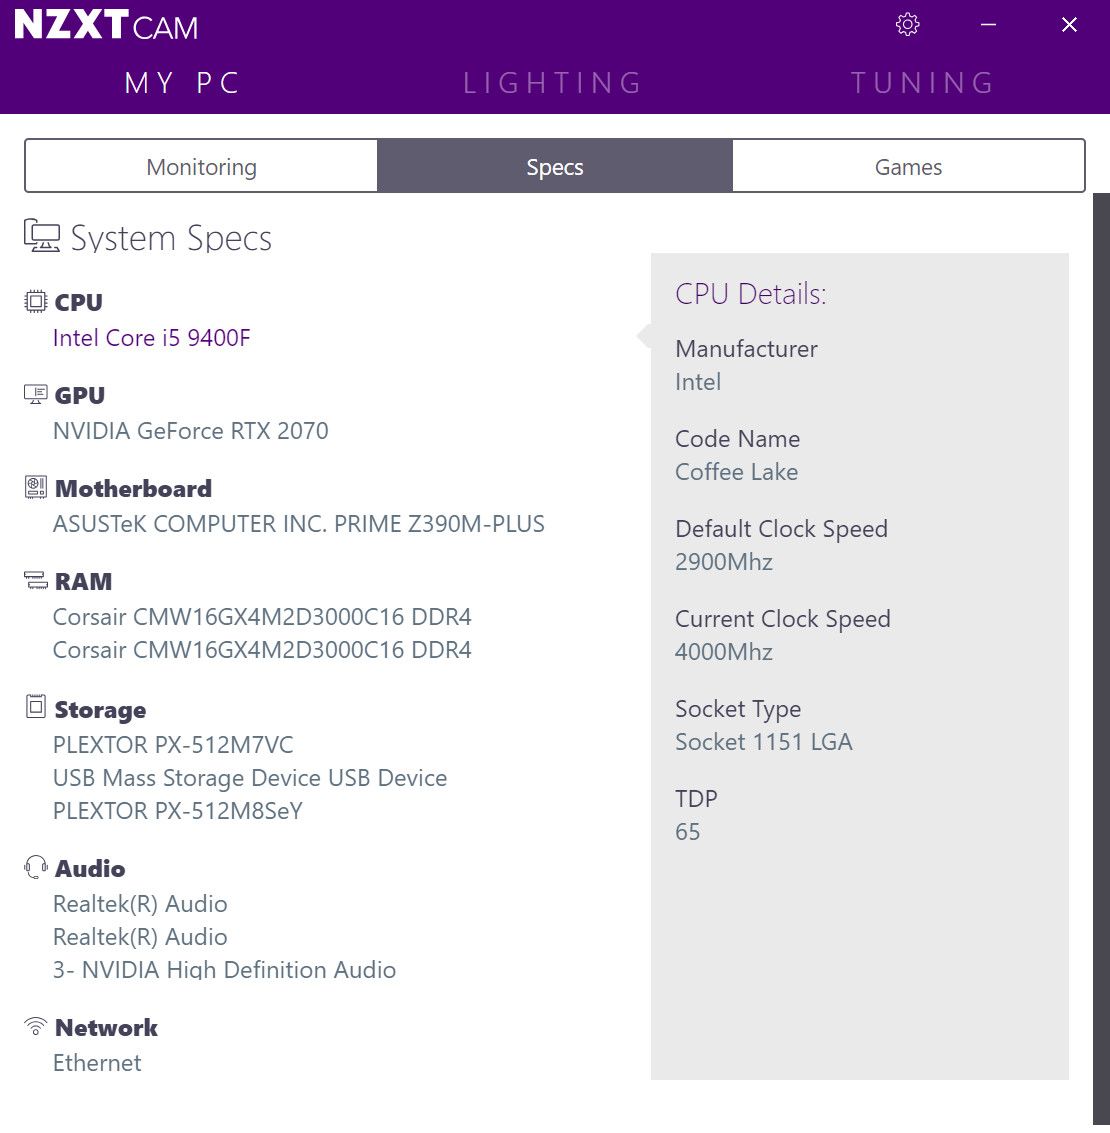Go to the LIGHTING section

pyautogui.click(x=553, y=83)
